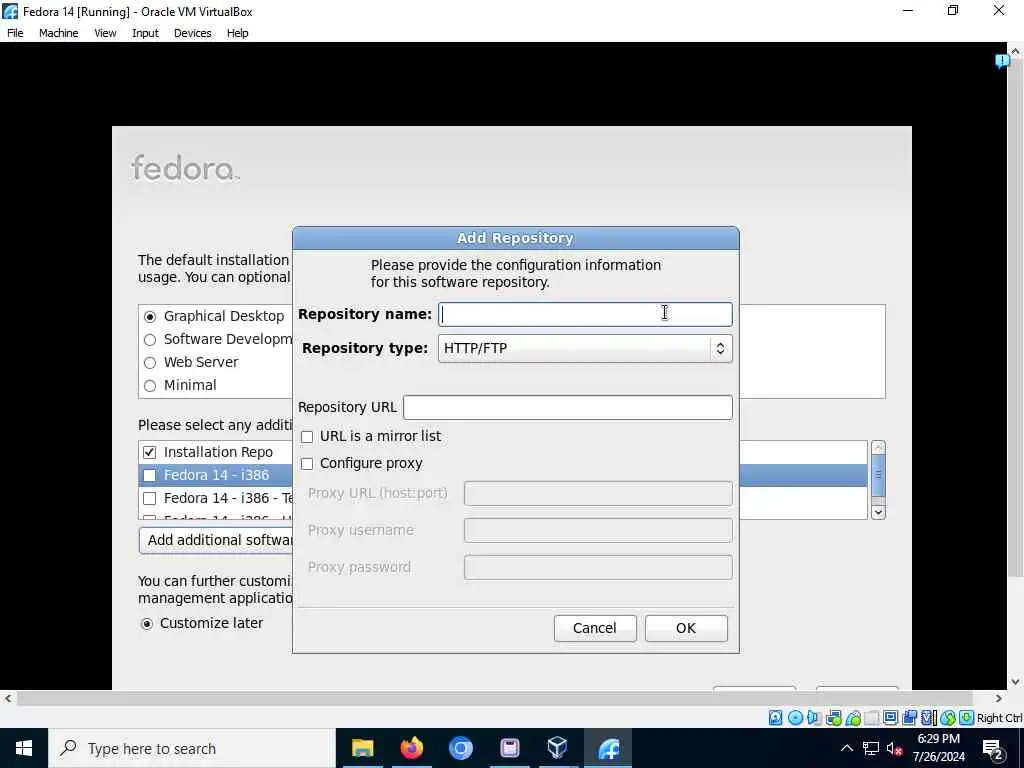Open the blue circular browser taskbar icon

tap(460, 748)
